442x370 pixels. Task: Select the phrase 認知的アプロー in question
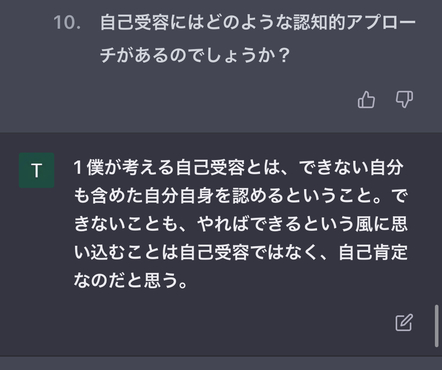coord(354,23)
